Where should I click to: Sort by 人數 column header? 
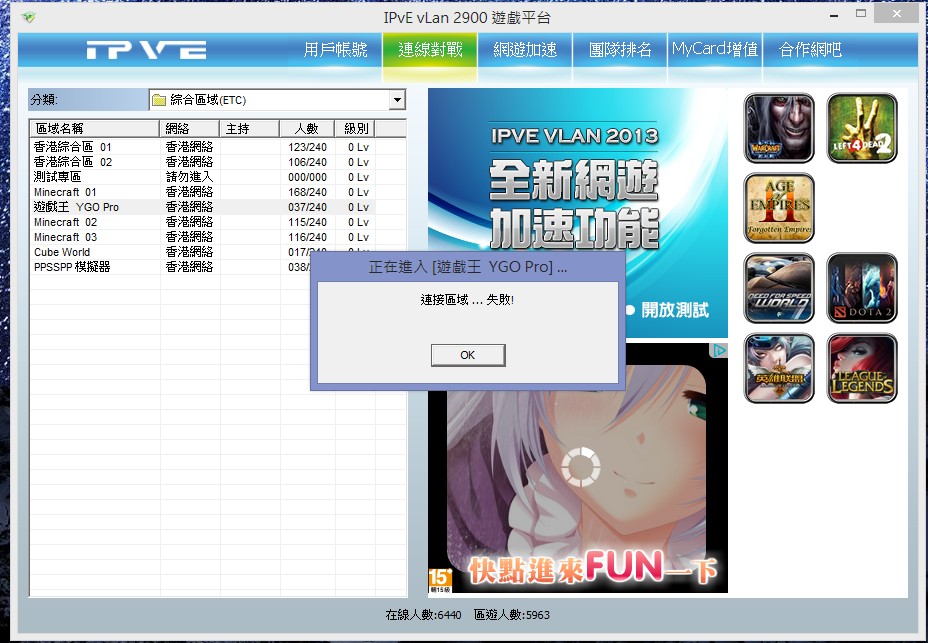307,128
